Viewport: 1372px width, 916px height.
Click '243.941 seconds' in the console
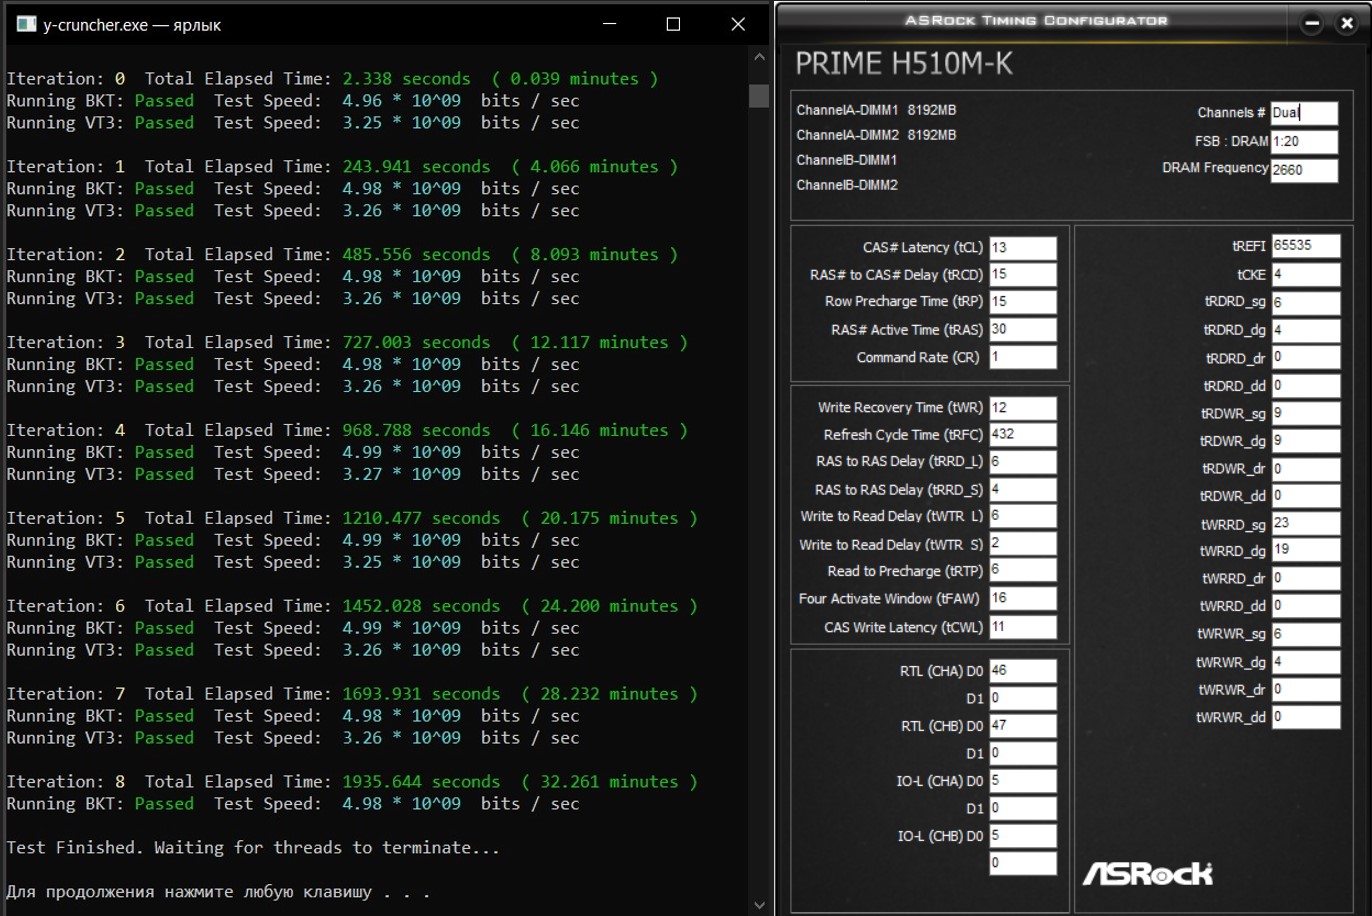coord(416,167)
